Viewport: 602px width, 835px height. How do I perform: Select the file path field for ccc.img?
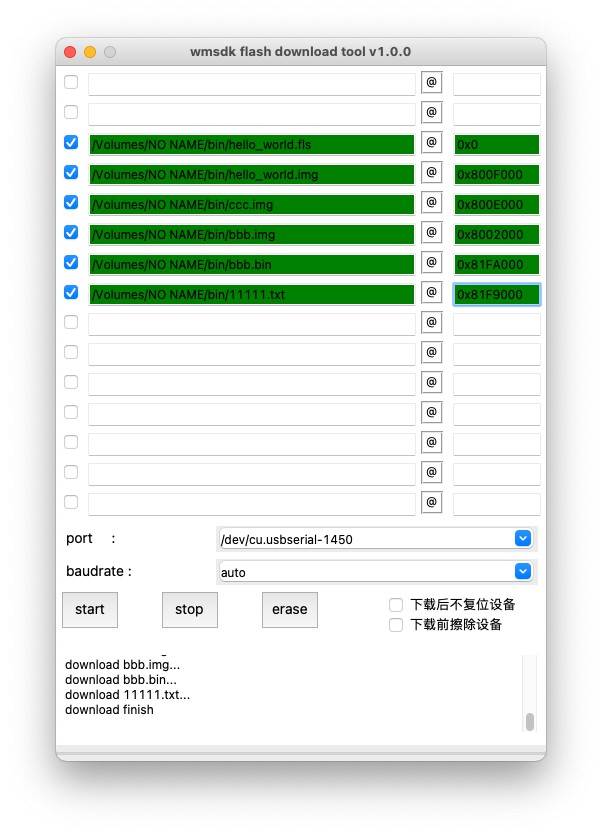tap(251, 204)
